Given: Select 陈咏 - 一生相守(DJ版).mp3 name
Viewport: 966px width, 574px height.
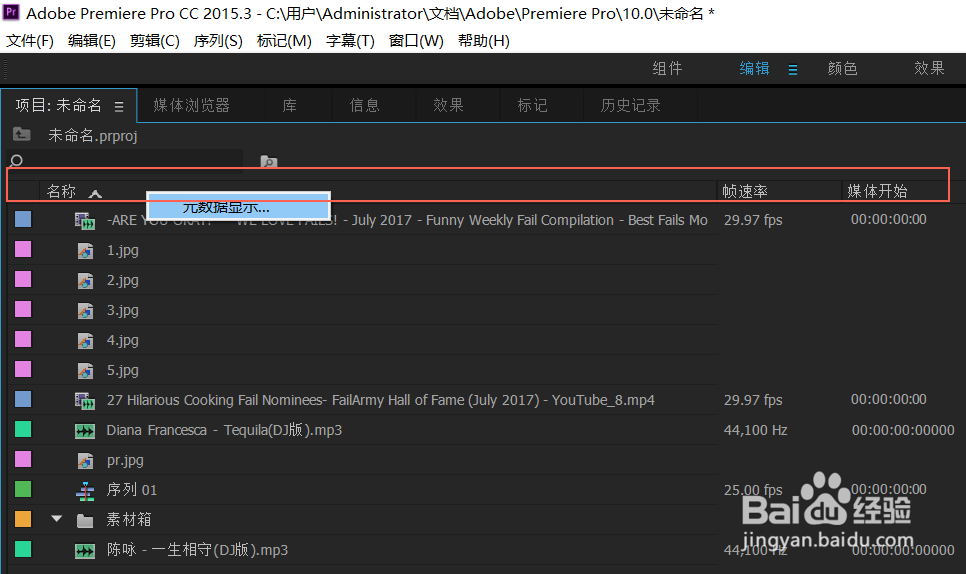Looking at the screenshot, I should (x=197, y=550).
